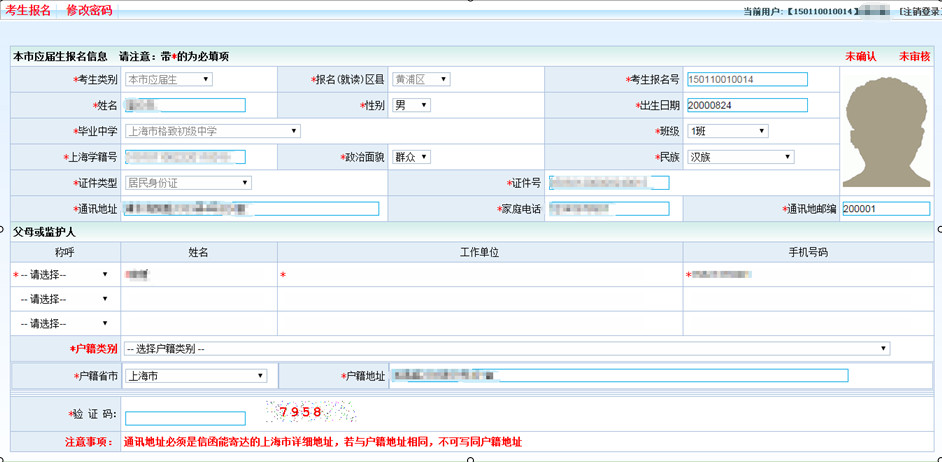Open the 户籍省市 dropdown

click(x=195, y=376)
